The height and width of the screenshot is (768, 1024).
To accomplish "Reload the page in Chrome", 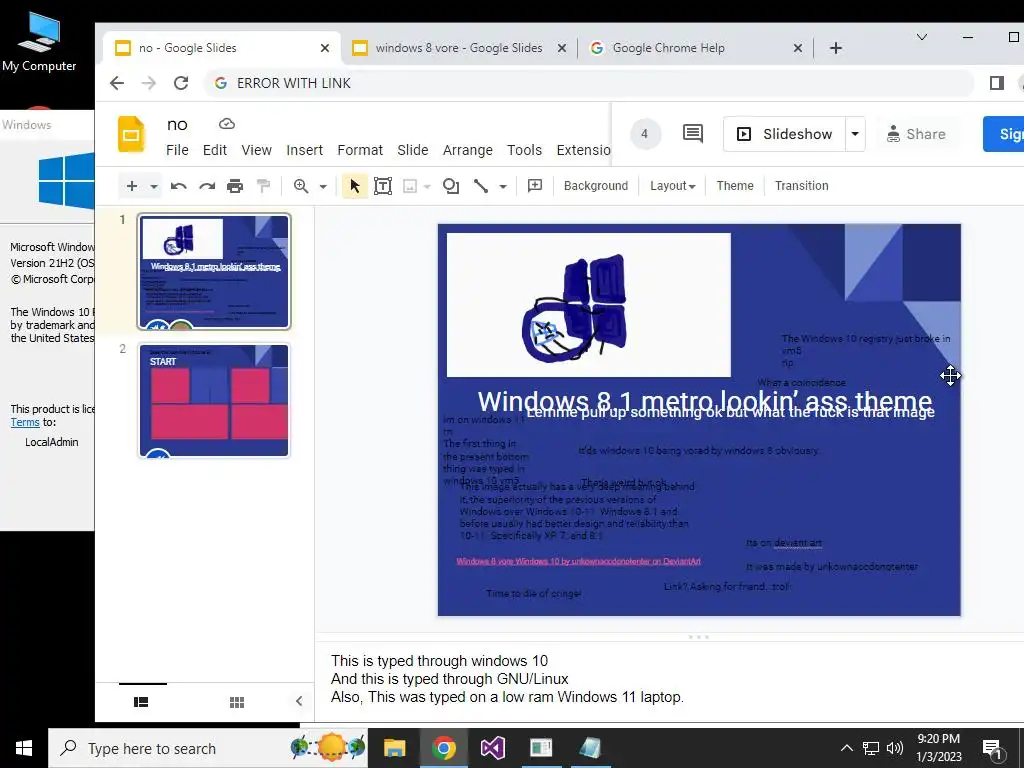I will coord(181,83).
